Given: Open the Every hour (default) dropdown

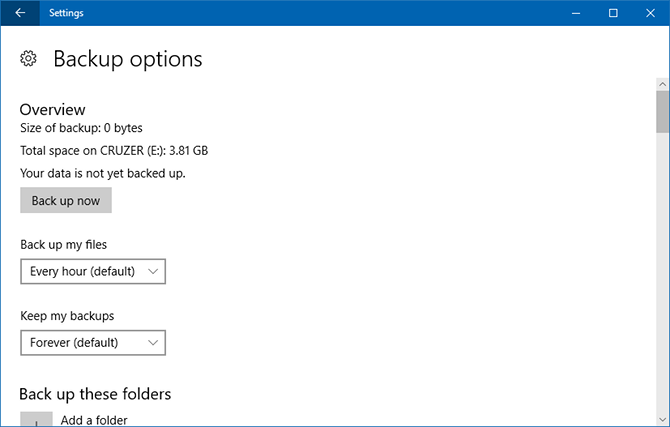Looking at the screenshot, I should tap(92, 271).
